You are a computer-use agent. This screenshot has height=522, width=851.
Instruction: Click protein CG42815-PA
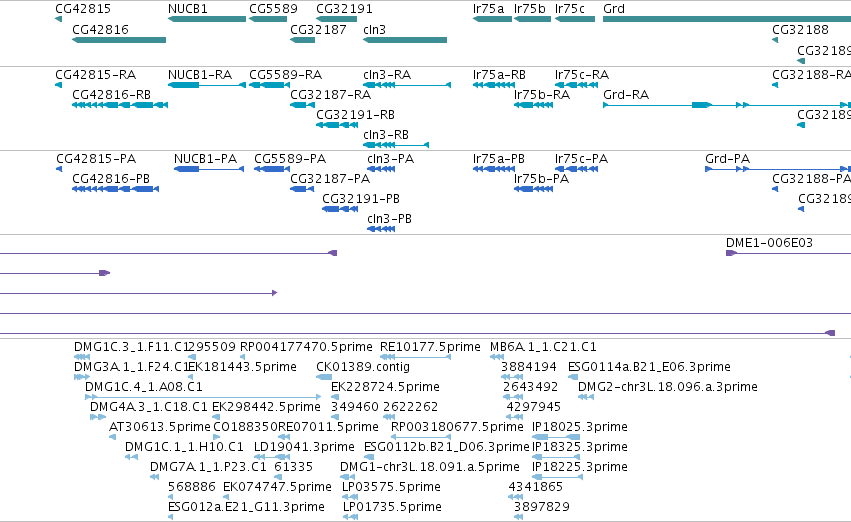click(x=96, y=159)
